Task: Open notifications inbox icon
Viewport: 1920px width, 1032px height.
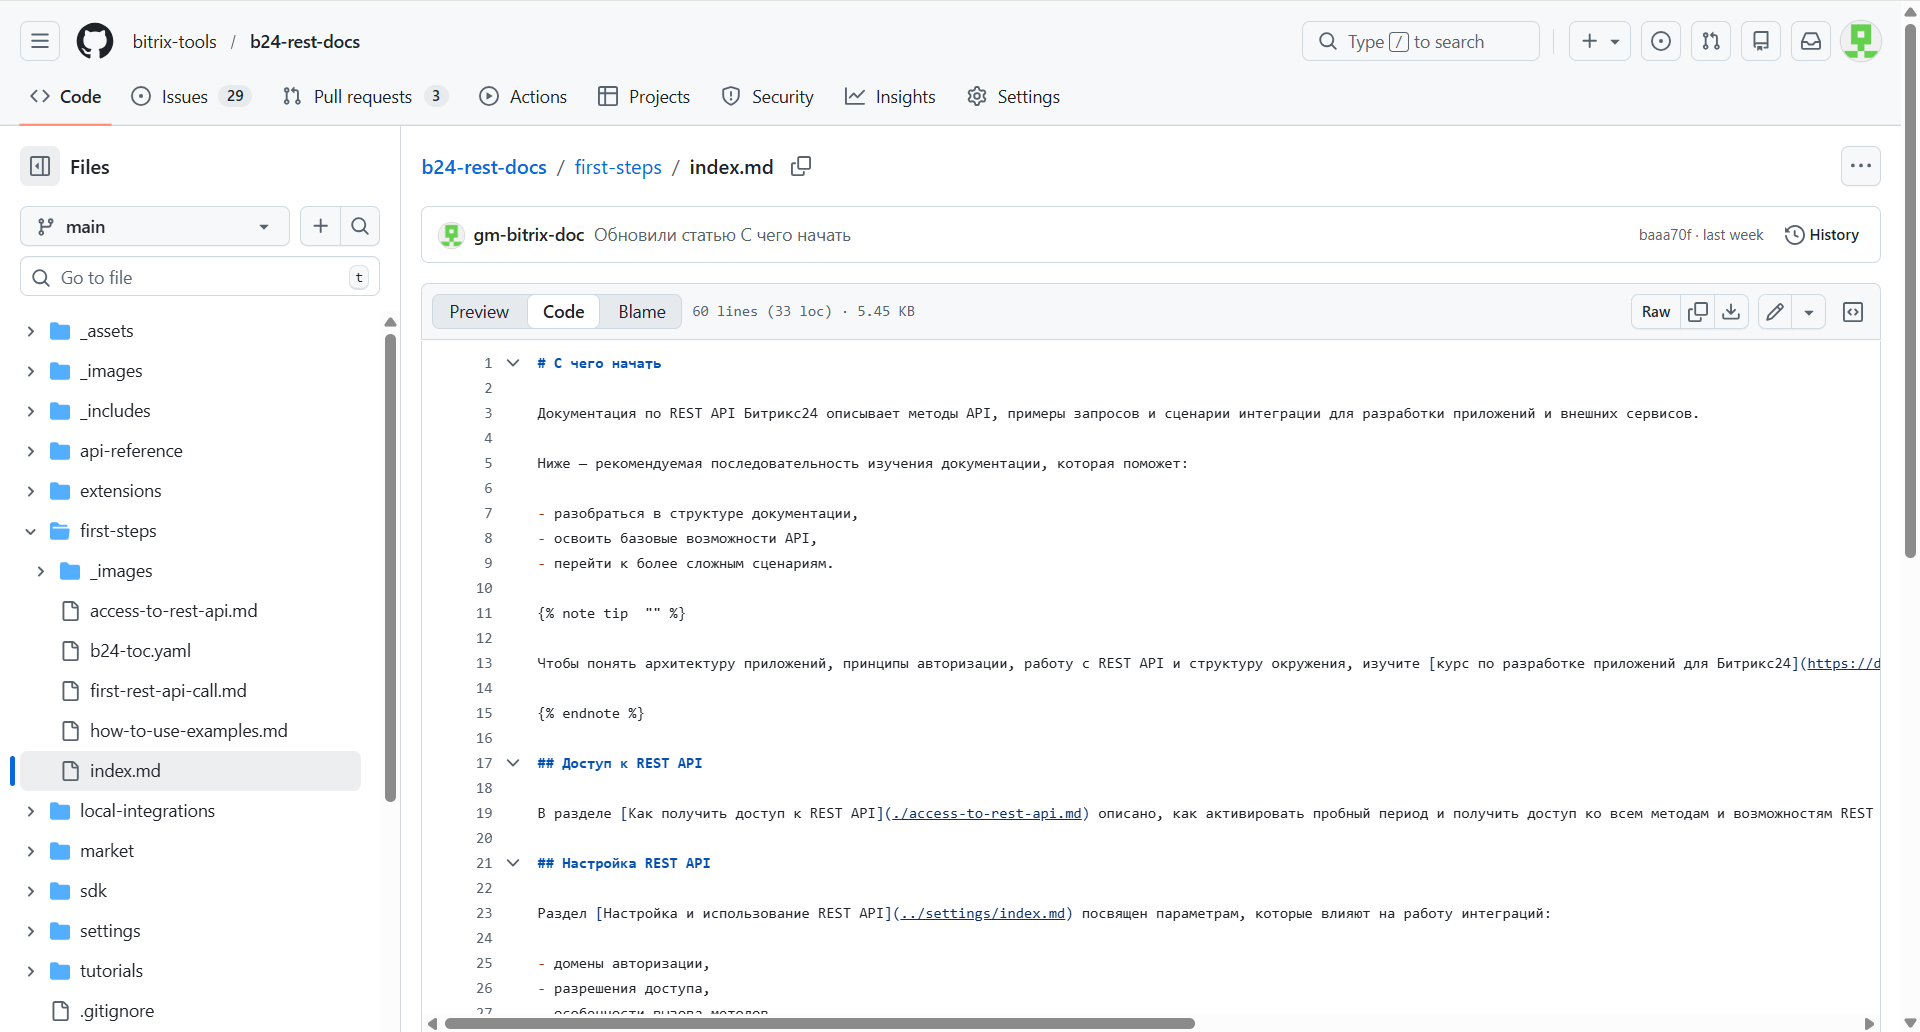Action: pyautogui.click(x=1811, y=41)
